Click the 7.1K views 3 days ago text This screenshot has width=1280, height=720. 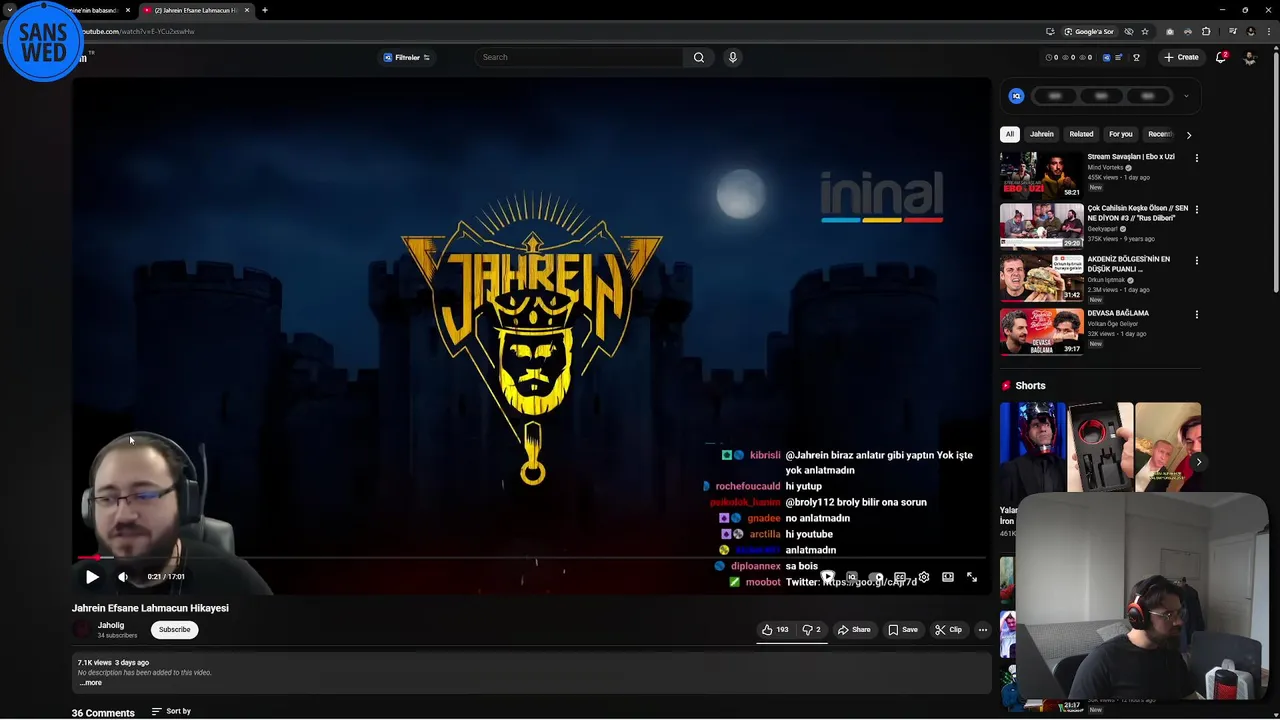pos(113,662)
